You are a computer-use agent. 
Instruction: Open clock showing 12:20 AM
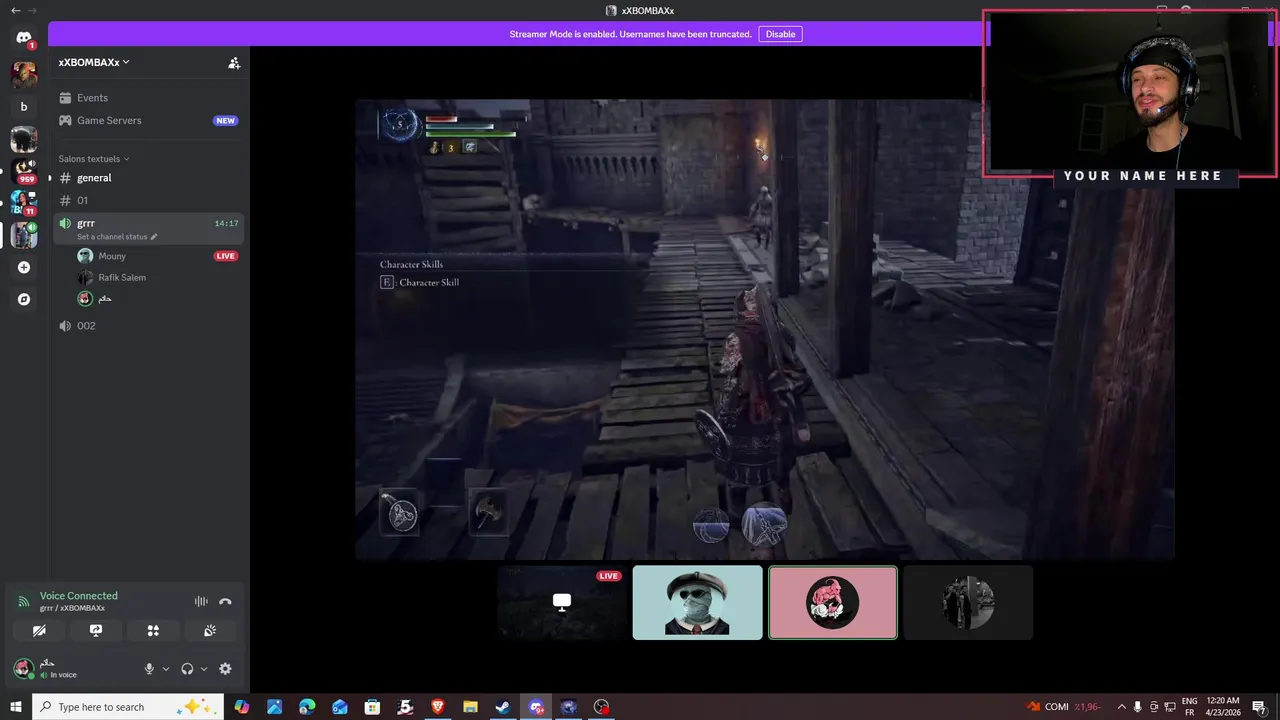[1223, 707]
